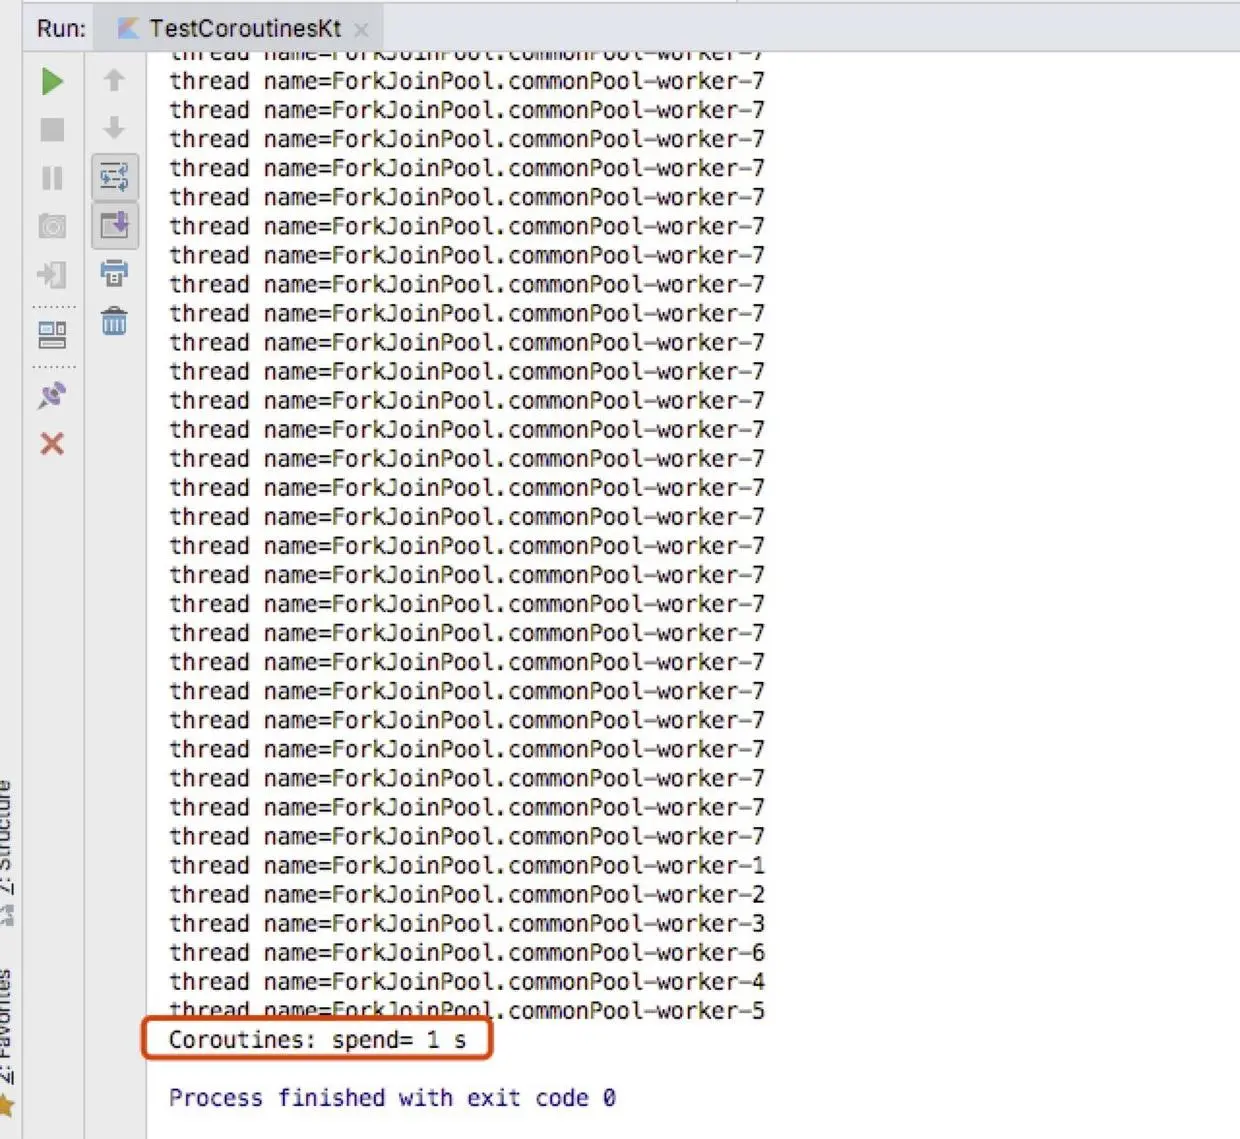Click the line ending with worker-2
Image resolution: width=1240 pixels, height=1139 pixels.
coord(467,894)
